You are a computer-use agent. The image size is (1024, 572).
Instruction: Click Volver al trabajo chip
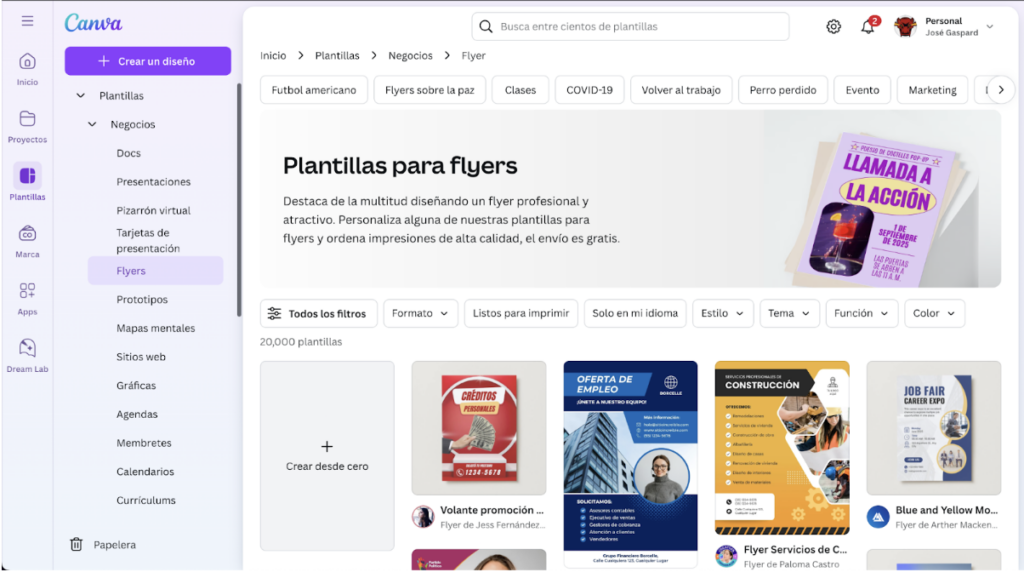[x=681, y=90]
